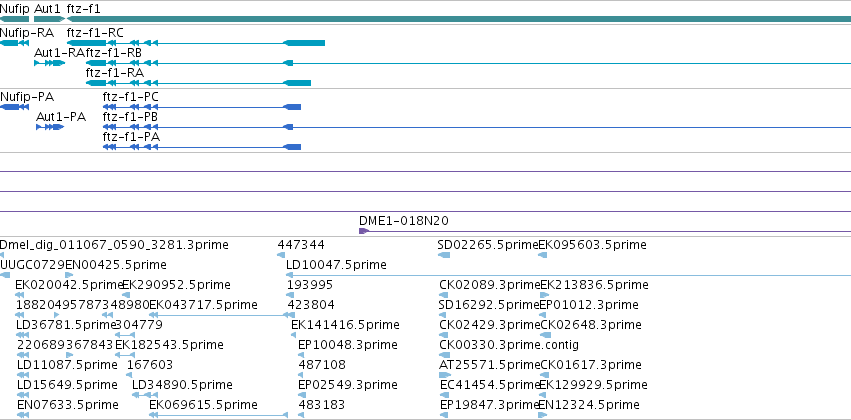Click the LD34890.5prime label
This screenshot has height=420, width=851.
[182, 385]
